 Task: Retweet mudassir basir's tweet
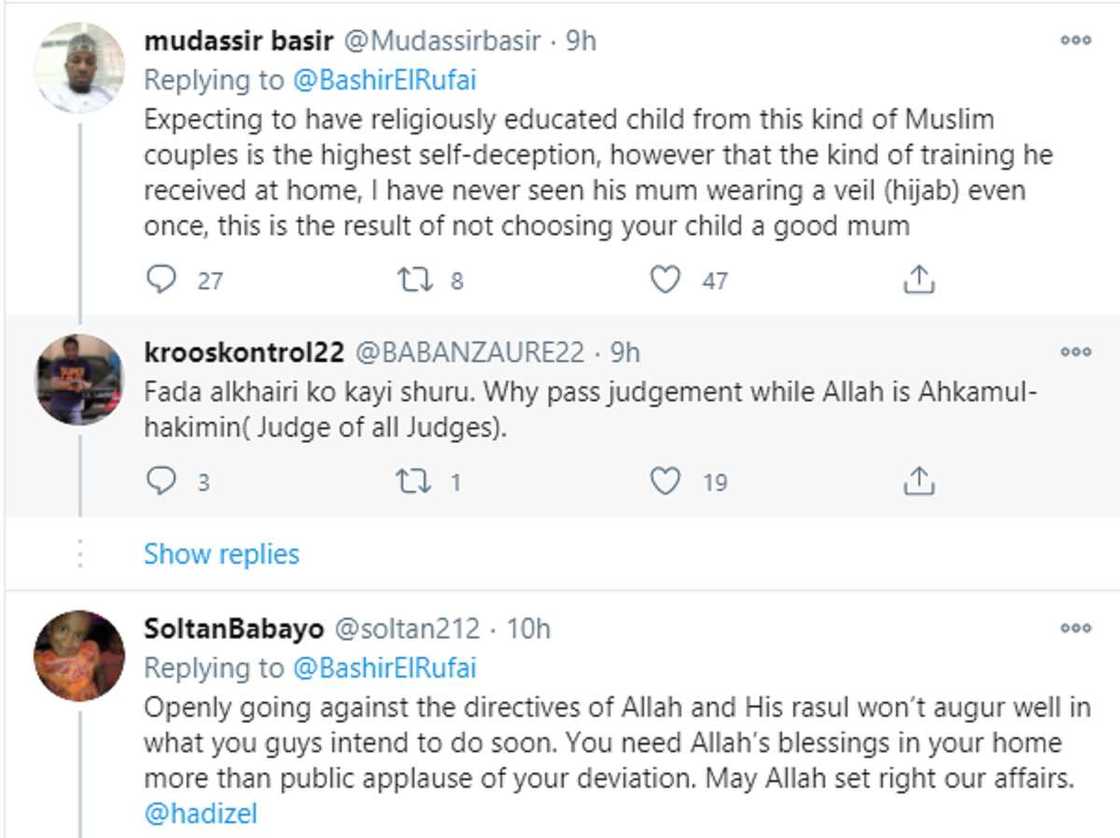coord(412,281)
